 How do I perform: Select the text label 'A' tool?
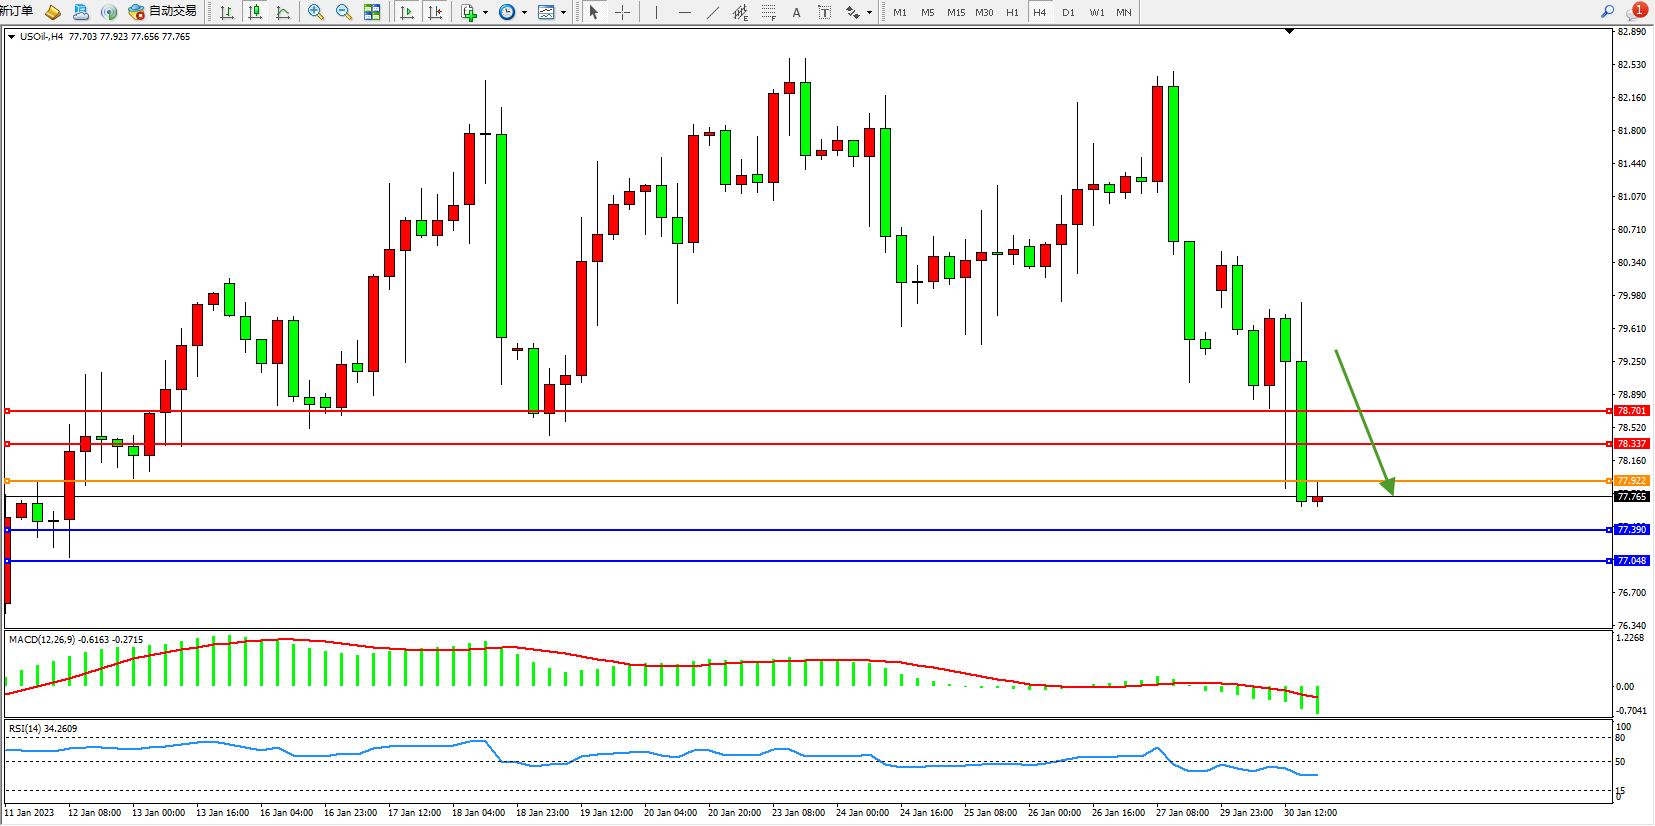click(x=796, y=12)
